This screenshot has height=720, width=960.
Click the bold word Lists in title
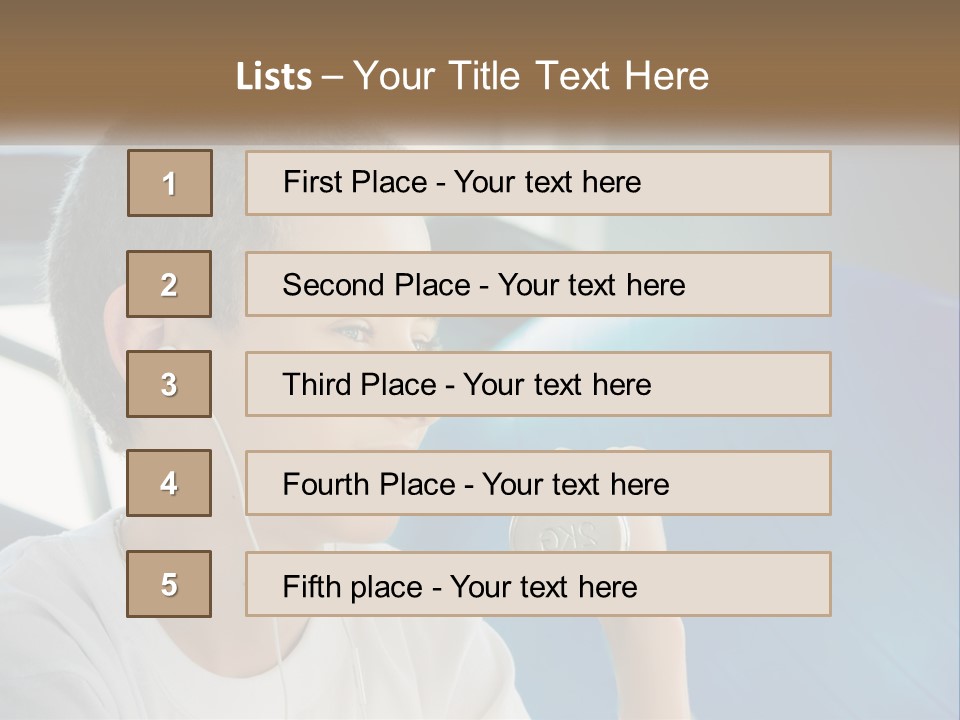point(274,77)
